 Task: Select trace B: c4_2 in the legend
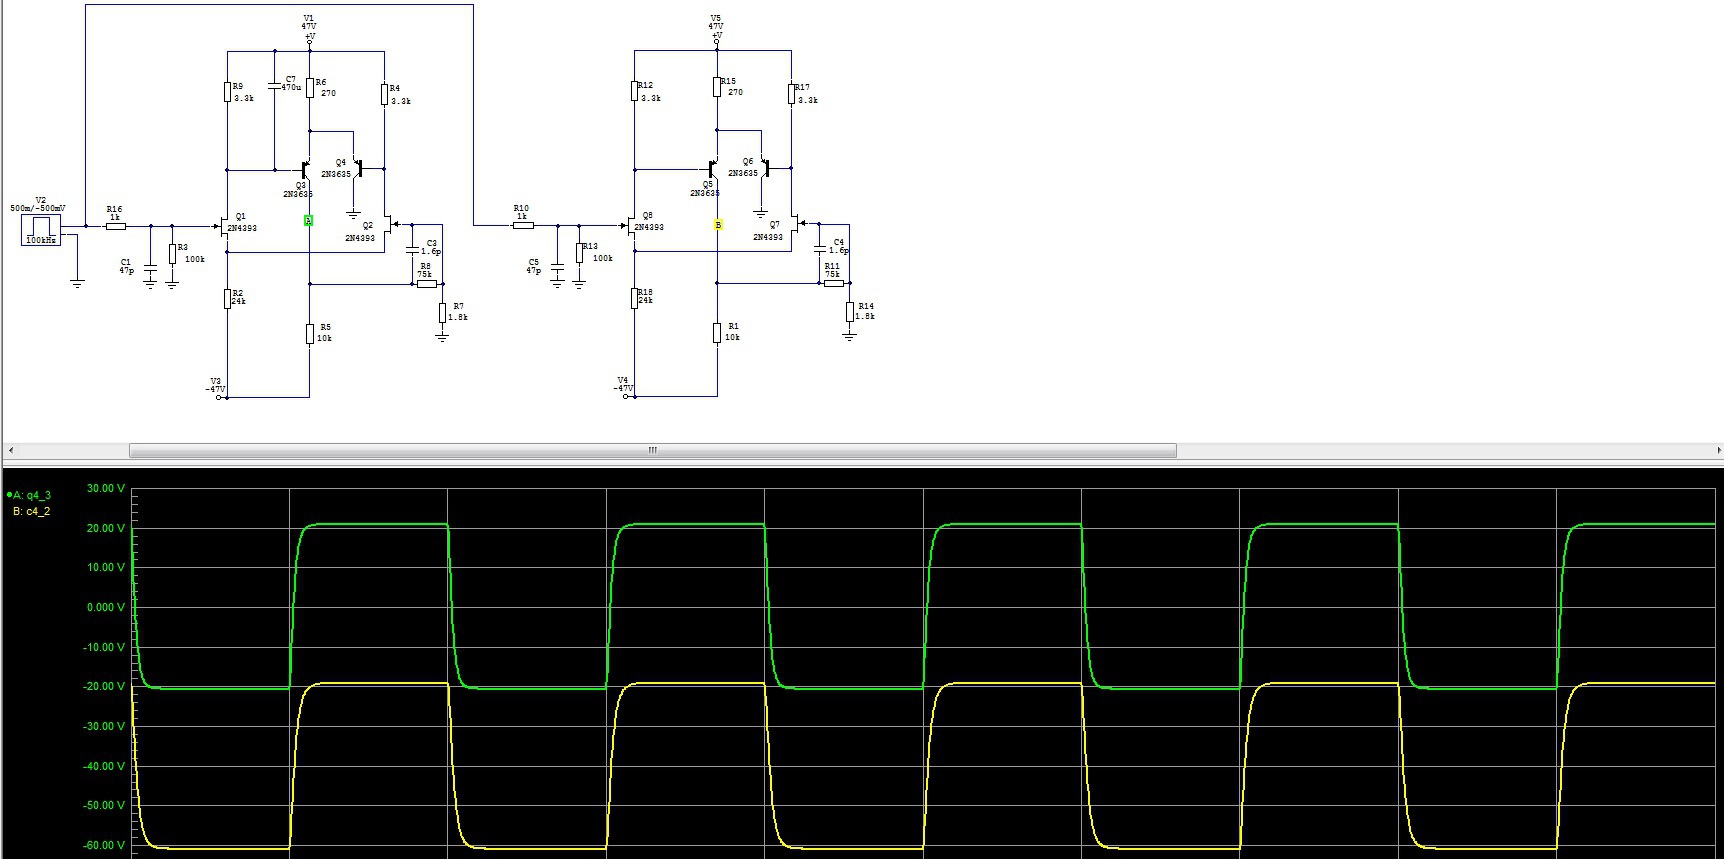coord(31,511)
